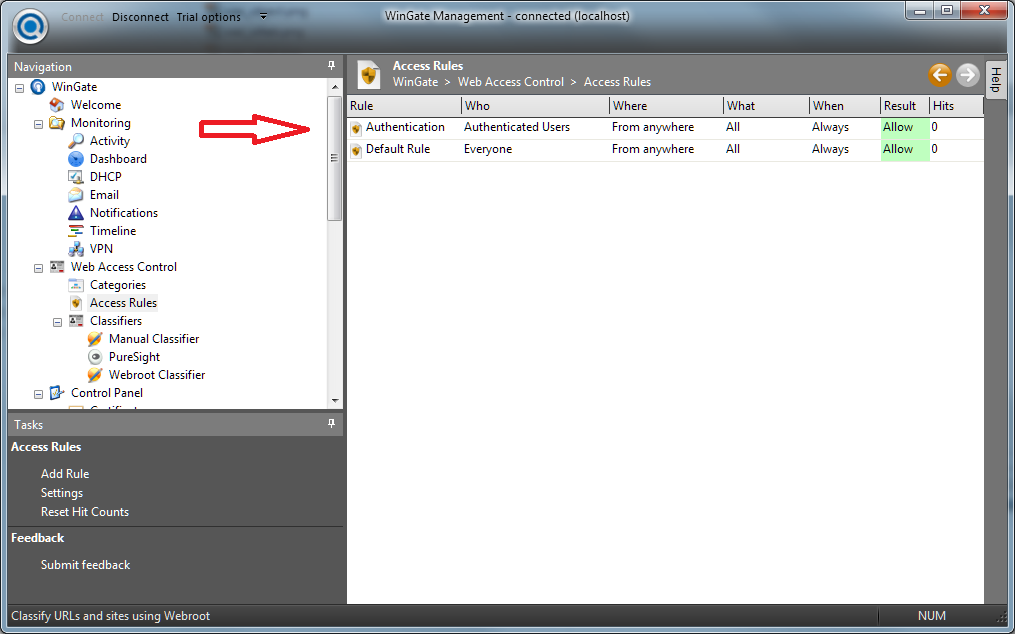Pin the Navigation panel
Screen dimensions: 1015x634
coord(331,65)
